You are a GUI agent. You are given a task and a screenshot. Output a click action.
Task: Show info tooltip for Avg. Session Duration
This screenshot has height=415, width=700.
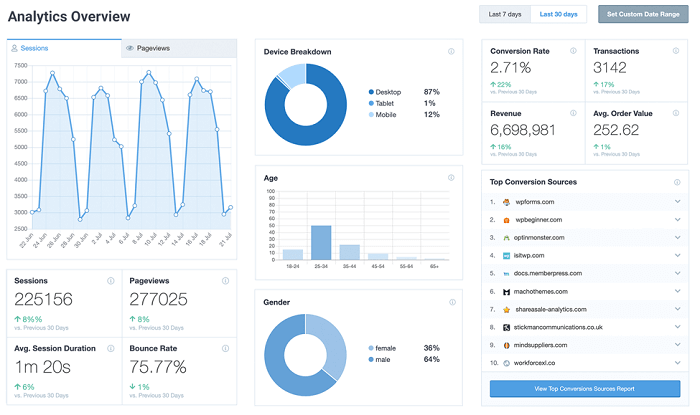click(111, 349)
